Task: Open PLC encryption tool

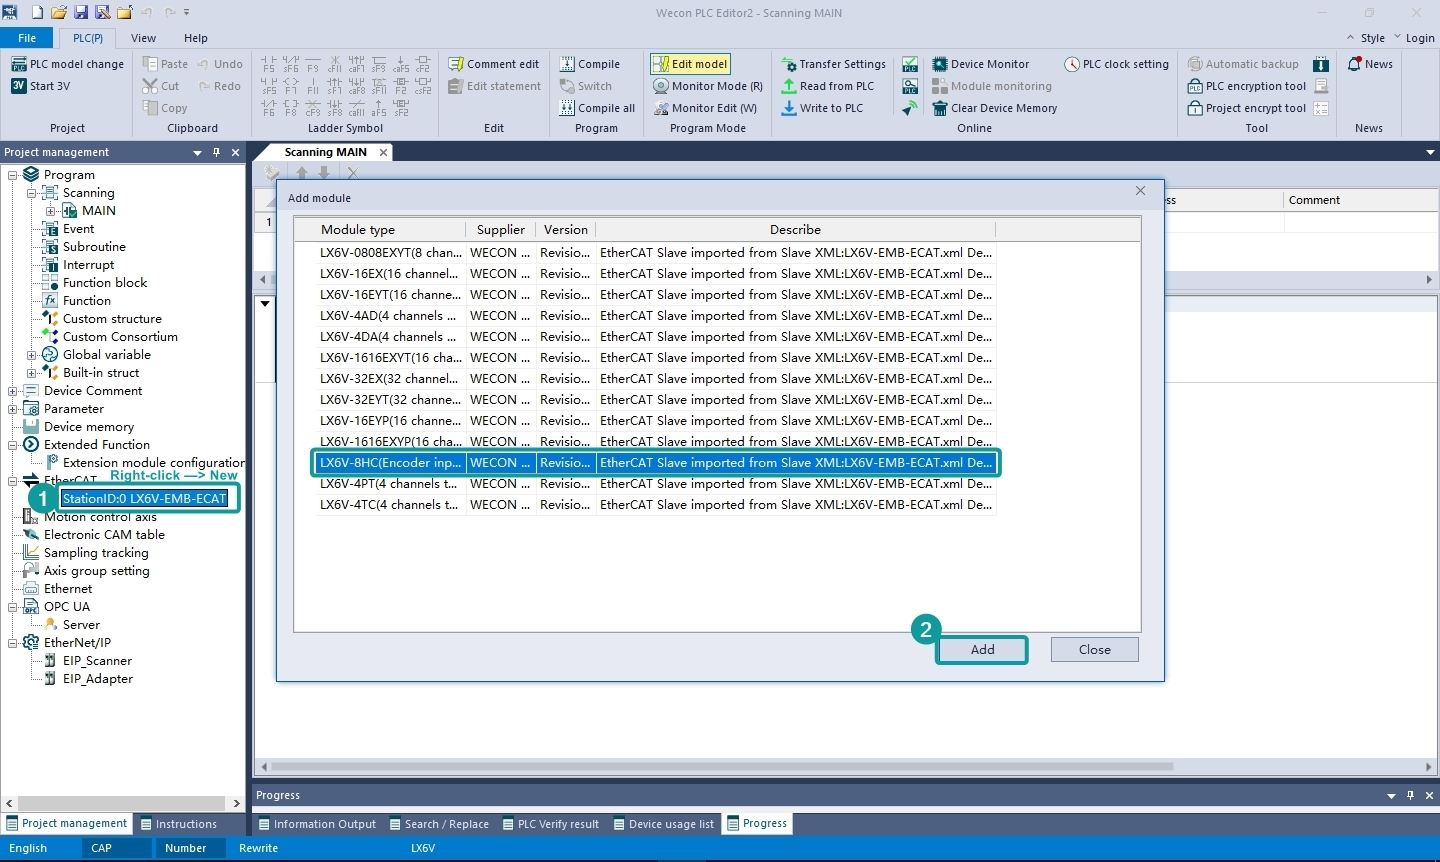Action: coord(1247,86)
